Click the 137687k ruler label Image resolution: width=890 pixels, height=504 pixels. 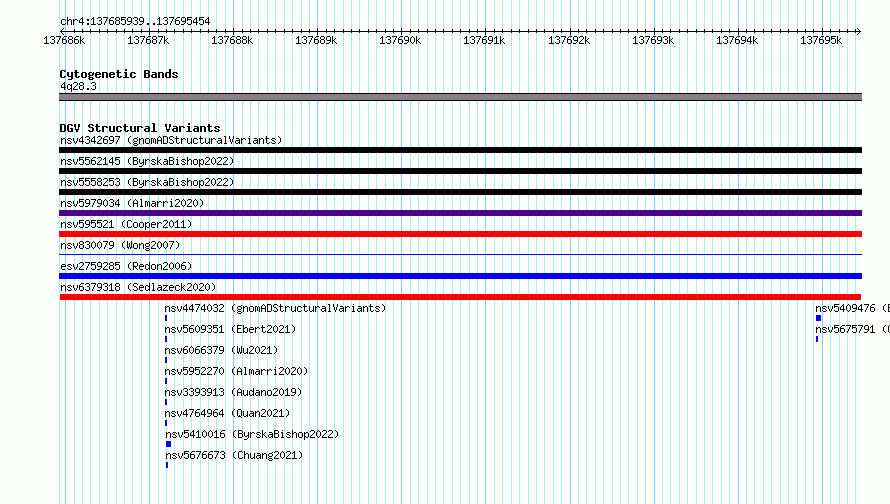click(x=148, y=40)
